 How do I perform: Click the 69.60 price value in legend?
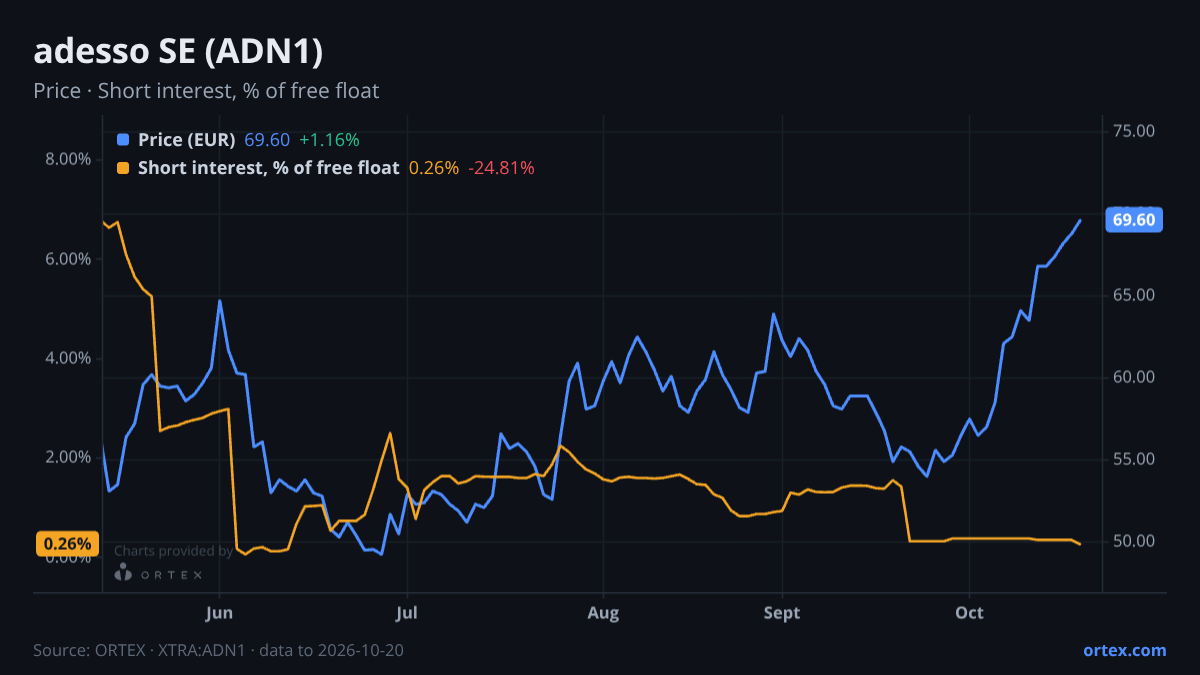[x=267, y=140]
